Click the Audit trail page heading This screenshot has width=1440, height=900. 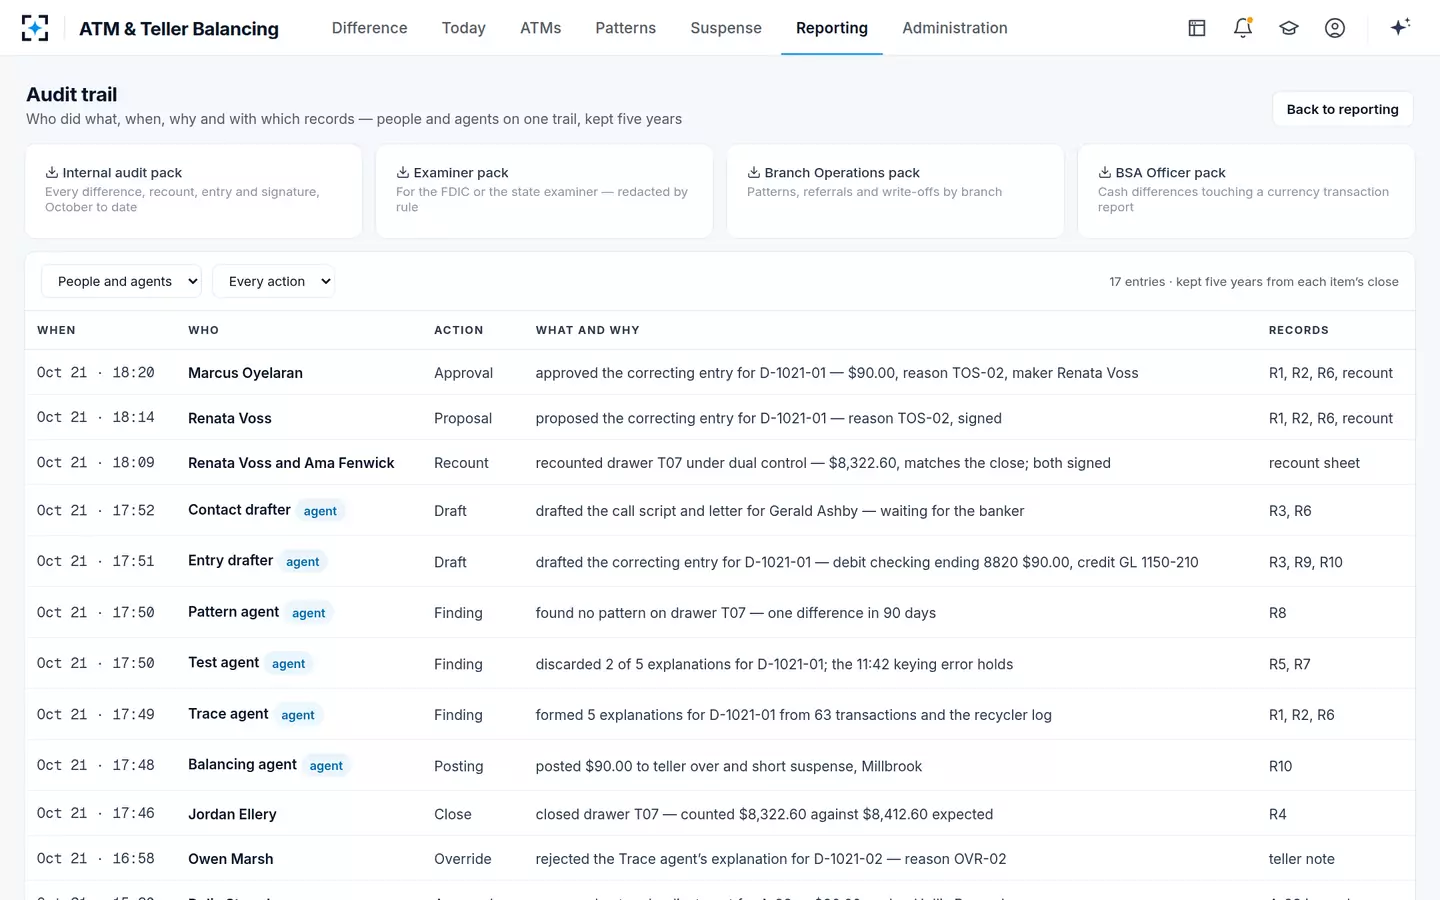pos(72,95)
